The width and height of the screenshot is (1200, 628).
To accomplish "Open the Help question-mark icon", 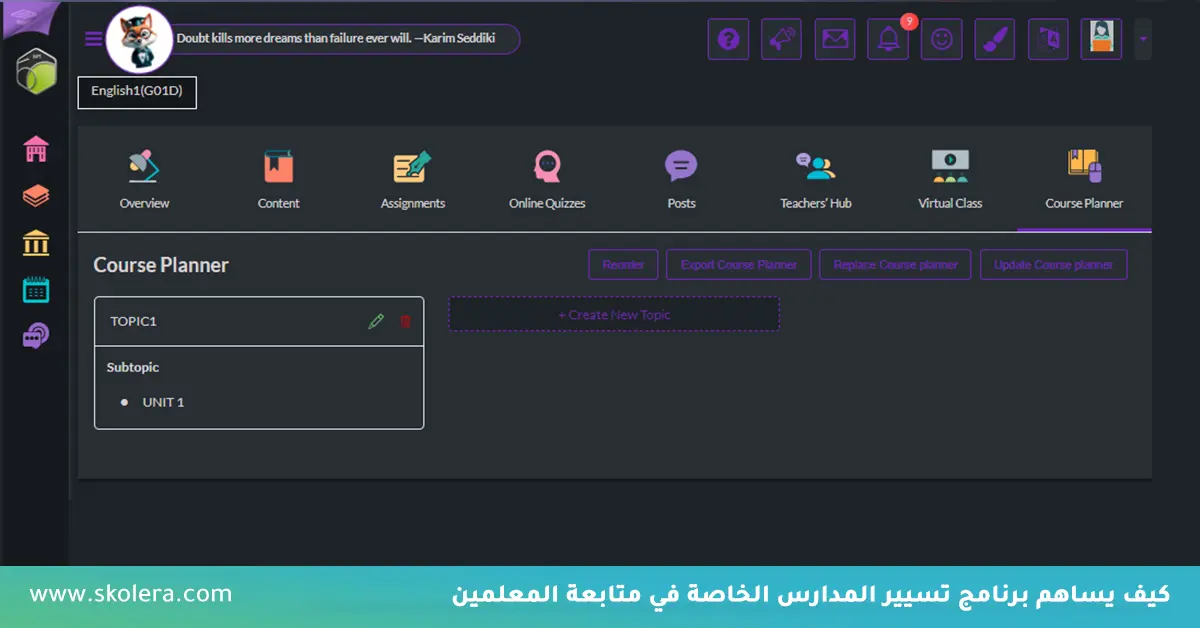I will coord(728,38).
